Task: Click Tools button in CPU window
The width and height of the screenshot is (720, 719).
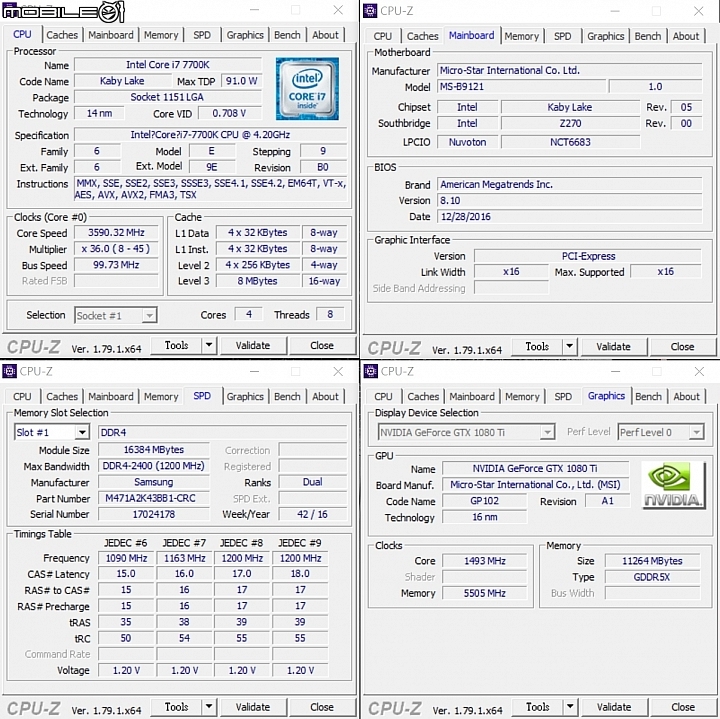Action: point(176,345)
